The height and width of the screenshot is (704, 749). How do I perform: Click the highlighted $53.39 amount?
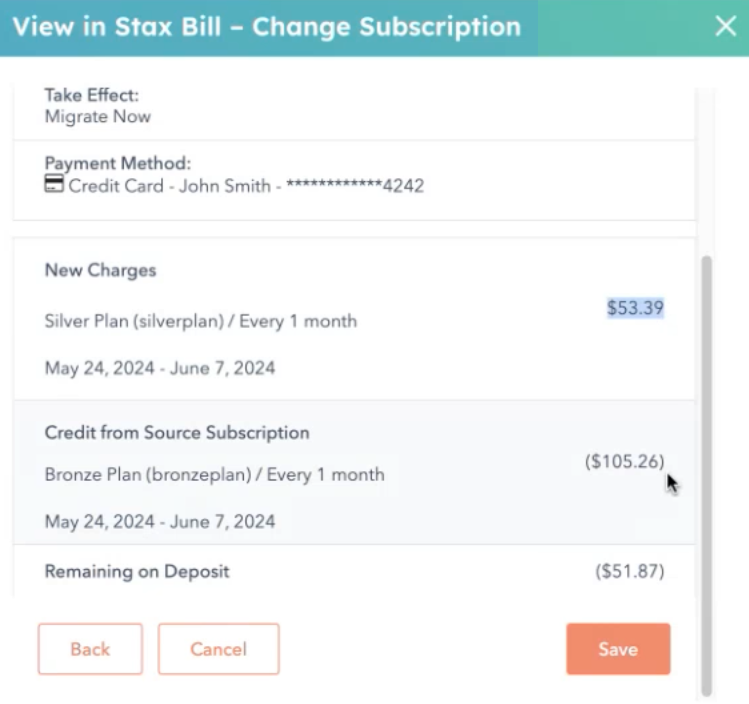point(635,308)
